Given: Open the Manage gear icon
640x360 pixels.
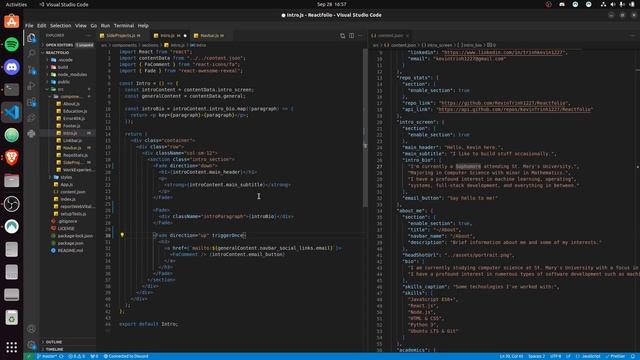Looking at the screenshot, I should (31, 345).
